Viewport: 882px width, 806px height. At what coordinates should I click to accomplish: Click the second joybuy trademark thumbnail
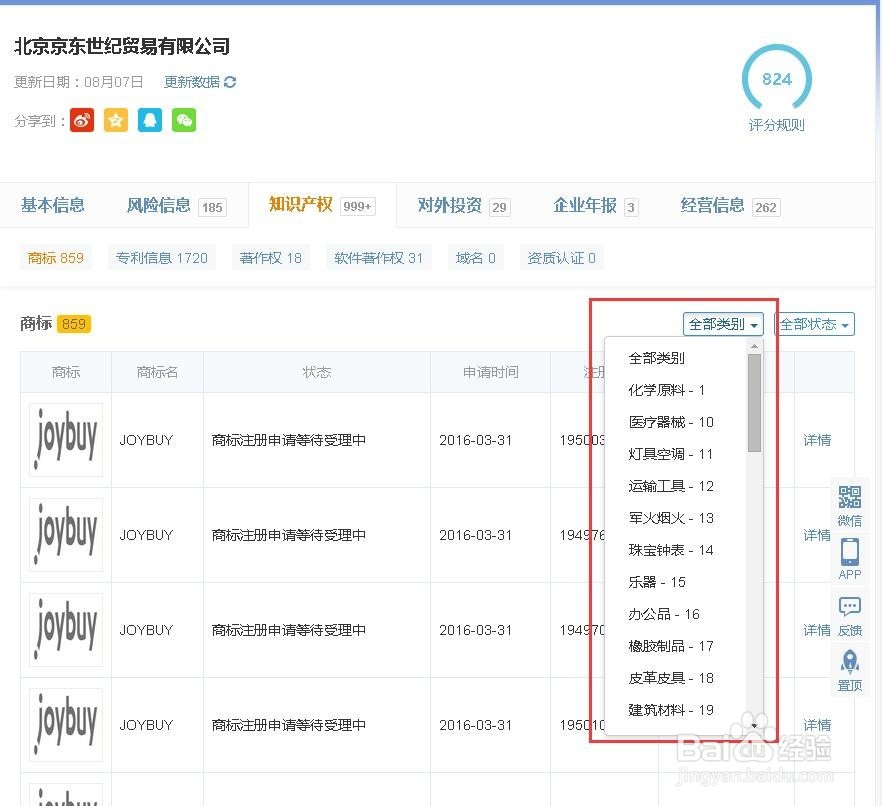pos(66,535)
